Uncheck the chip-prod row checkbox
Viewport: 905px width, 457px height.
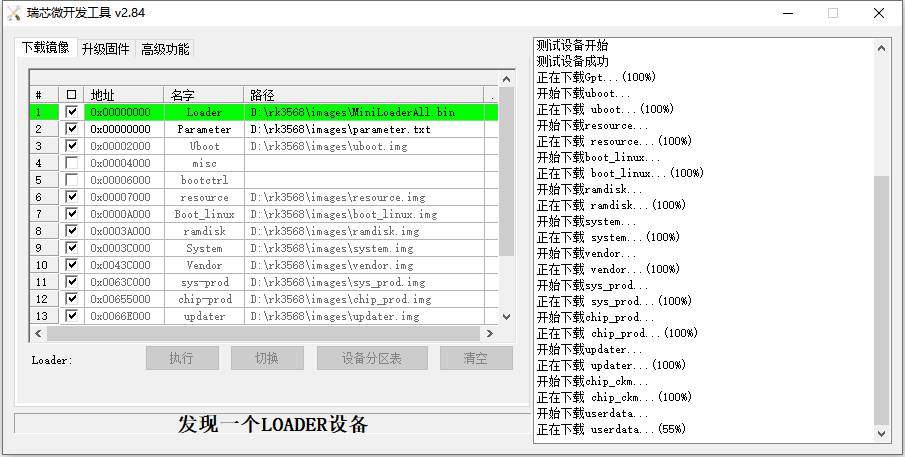[72, 299]
